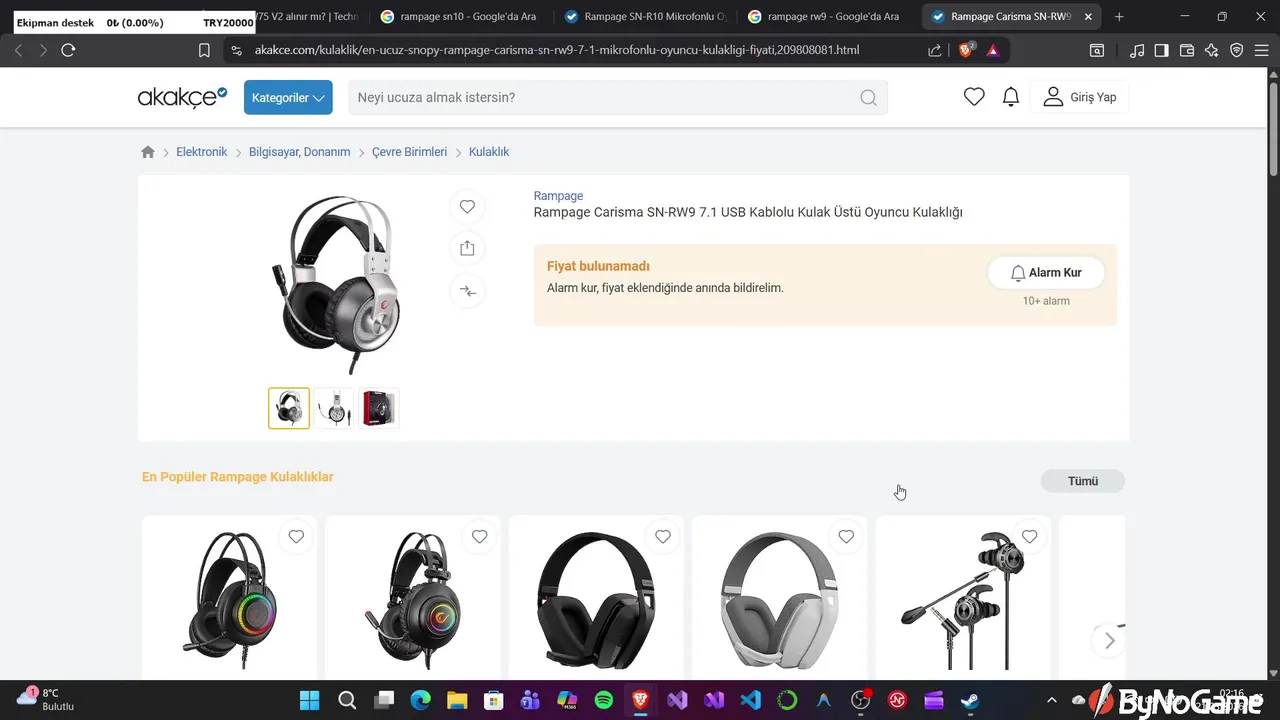Reload the page
Screen dimensions: 1280x720
coord(68,50)
